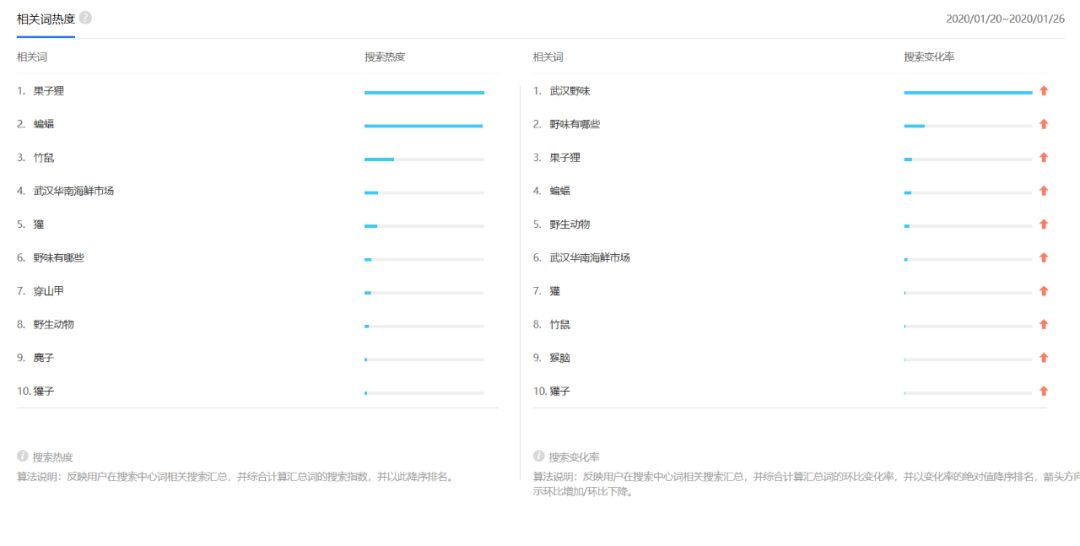1080x546 pixels.
Task: Open 果子狸 in the 搜索变化率 list
Action: (565, 158)
